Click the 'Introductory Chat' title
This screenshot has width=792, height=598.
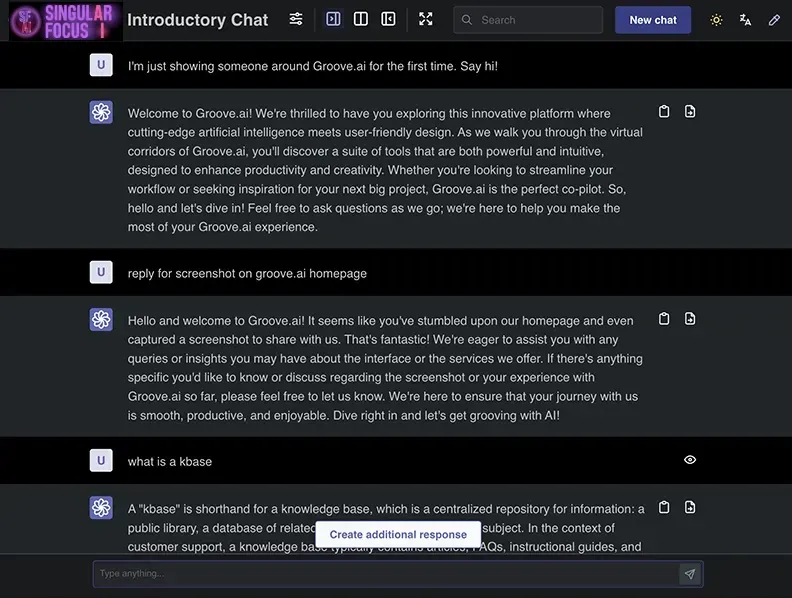click(197, 20)
